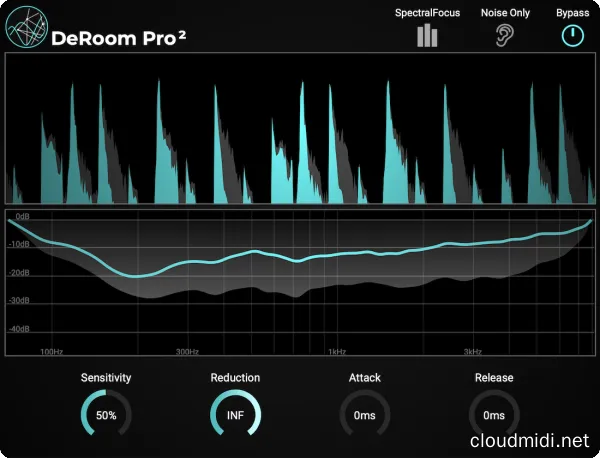Screen dimensions: 600x458
Task: Click the Reduction knob showing INF
Action: (x=235, y=414)
